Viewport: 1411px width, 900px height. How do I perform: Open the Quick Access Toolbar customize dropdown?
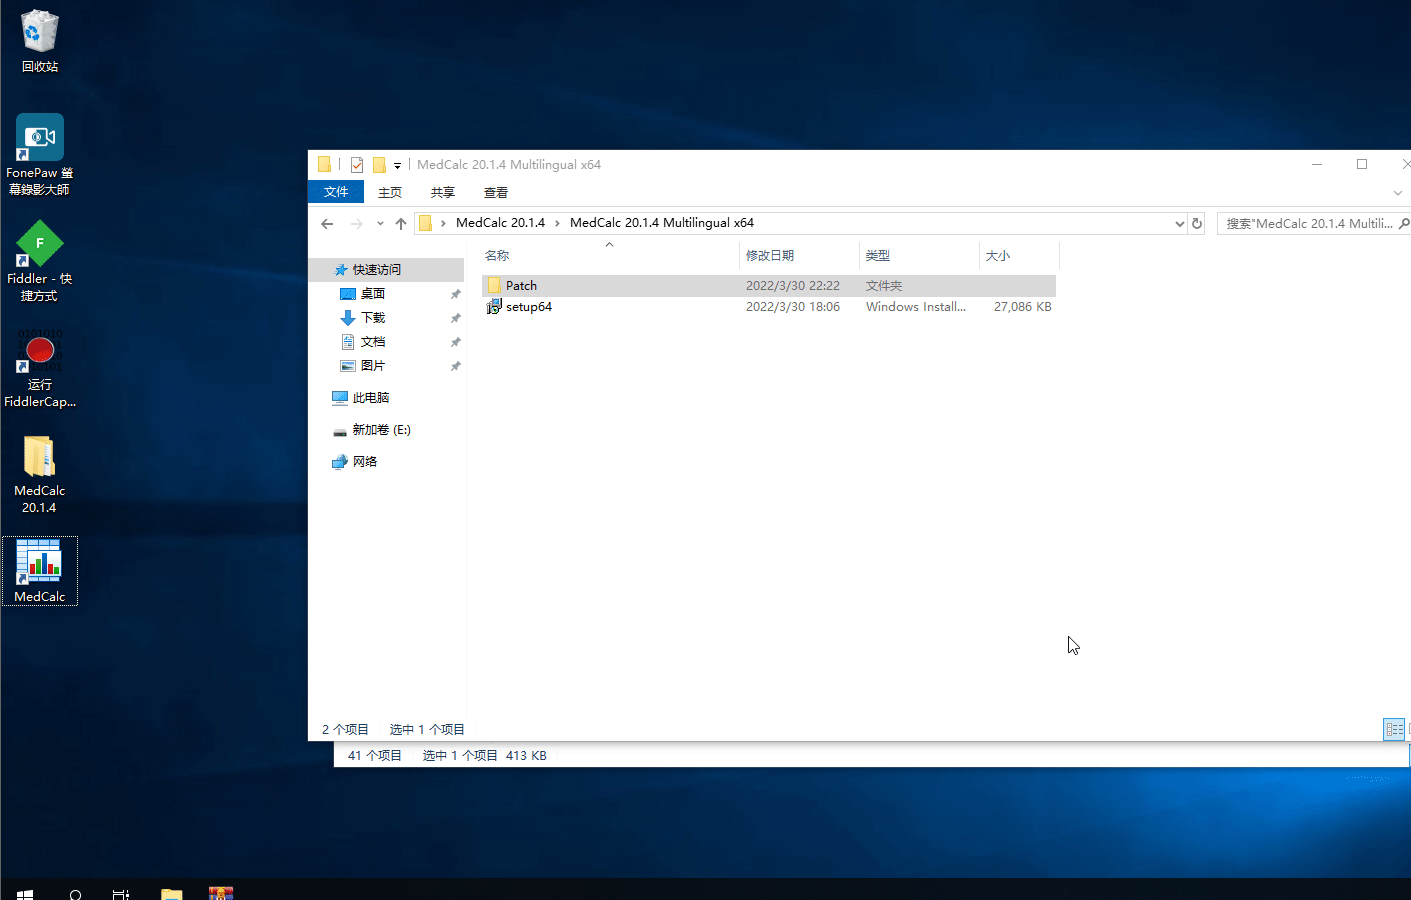[397, 165]
